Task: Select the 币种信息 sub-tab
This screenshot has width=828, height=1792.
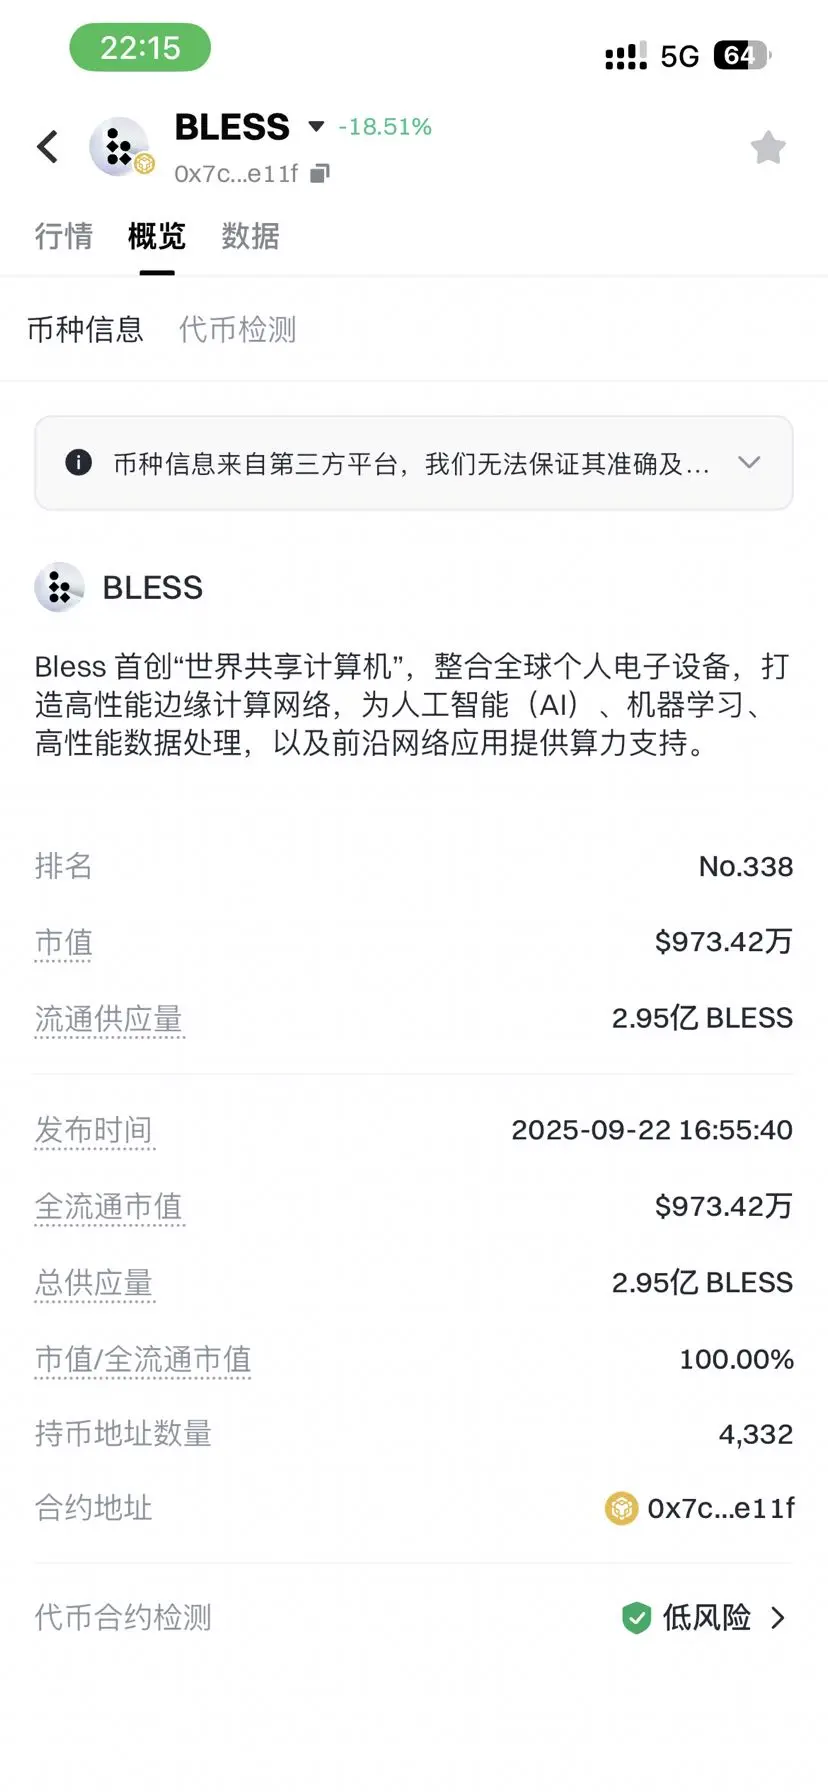Action: pos(85,329)
